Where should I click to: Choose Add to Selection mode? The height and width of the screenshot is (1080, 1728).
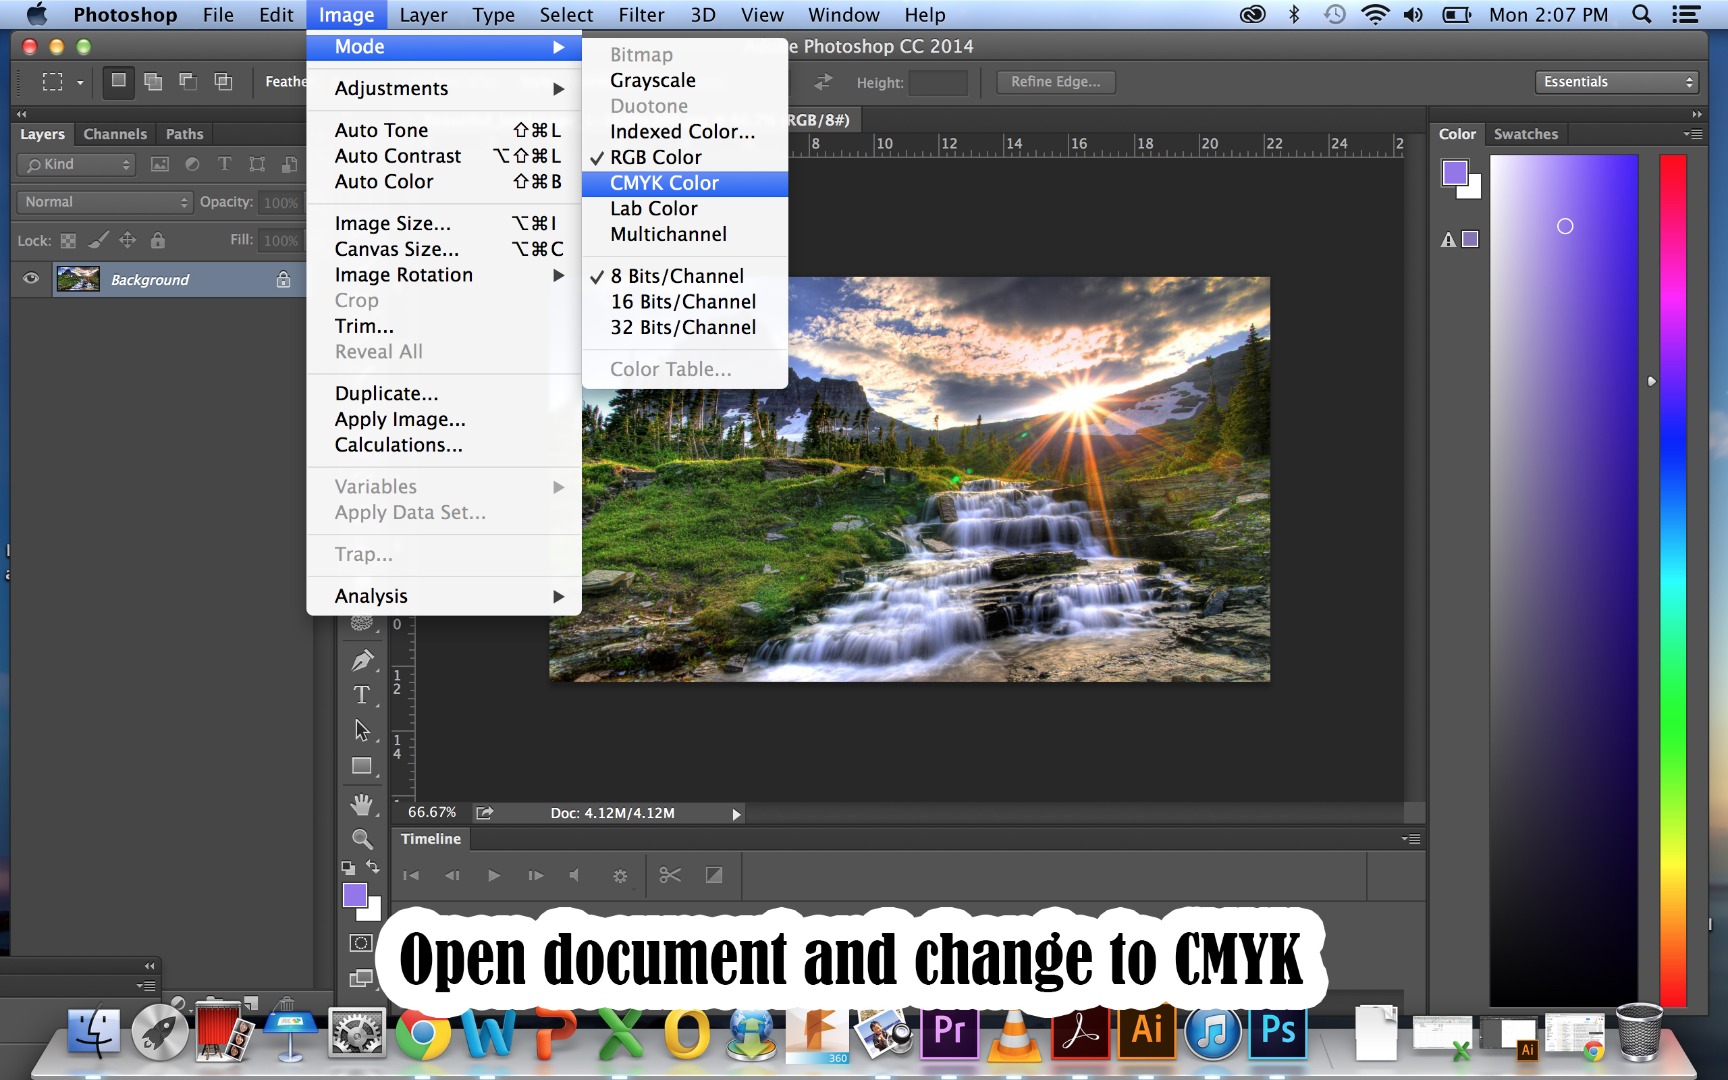click(153, 82)
